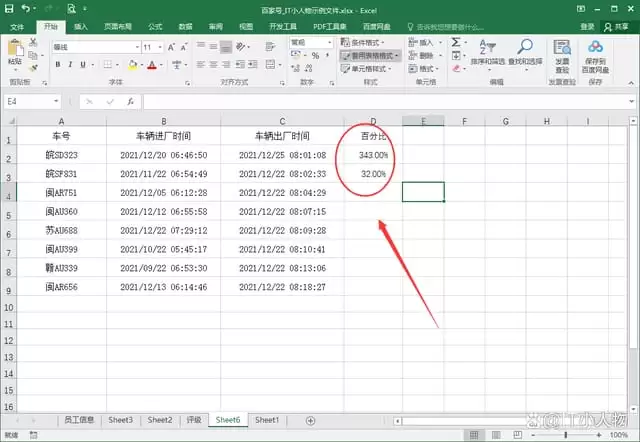
Task: Toggle Bold formatting
Action: [x=58, y=64]
